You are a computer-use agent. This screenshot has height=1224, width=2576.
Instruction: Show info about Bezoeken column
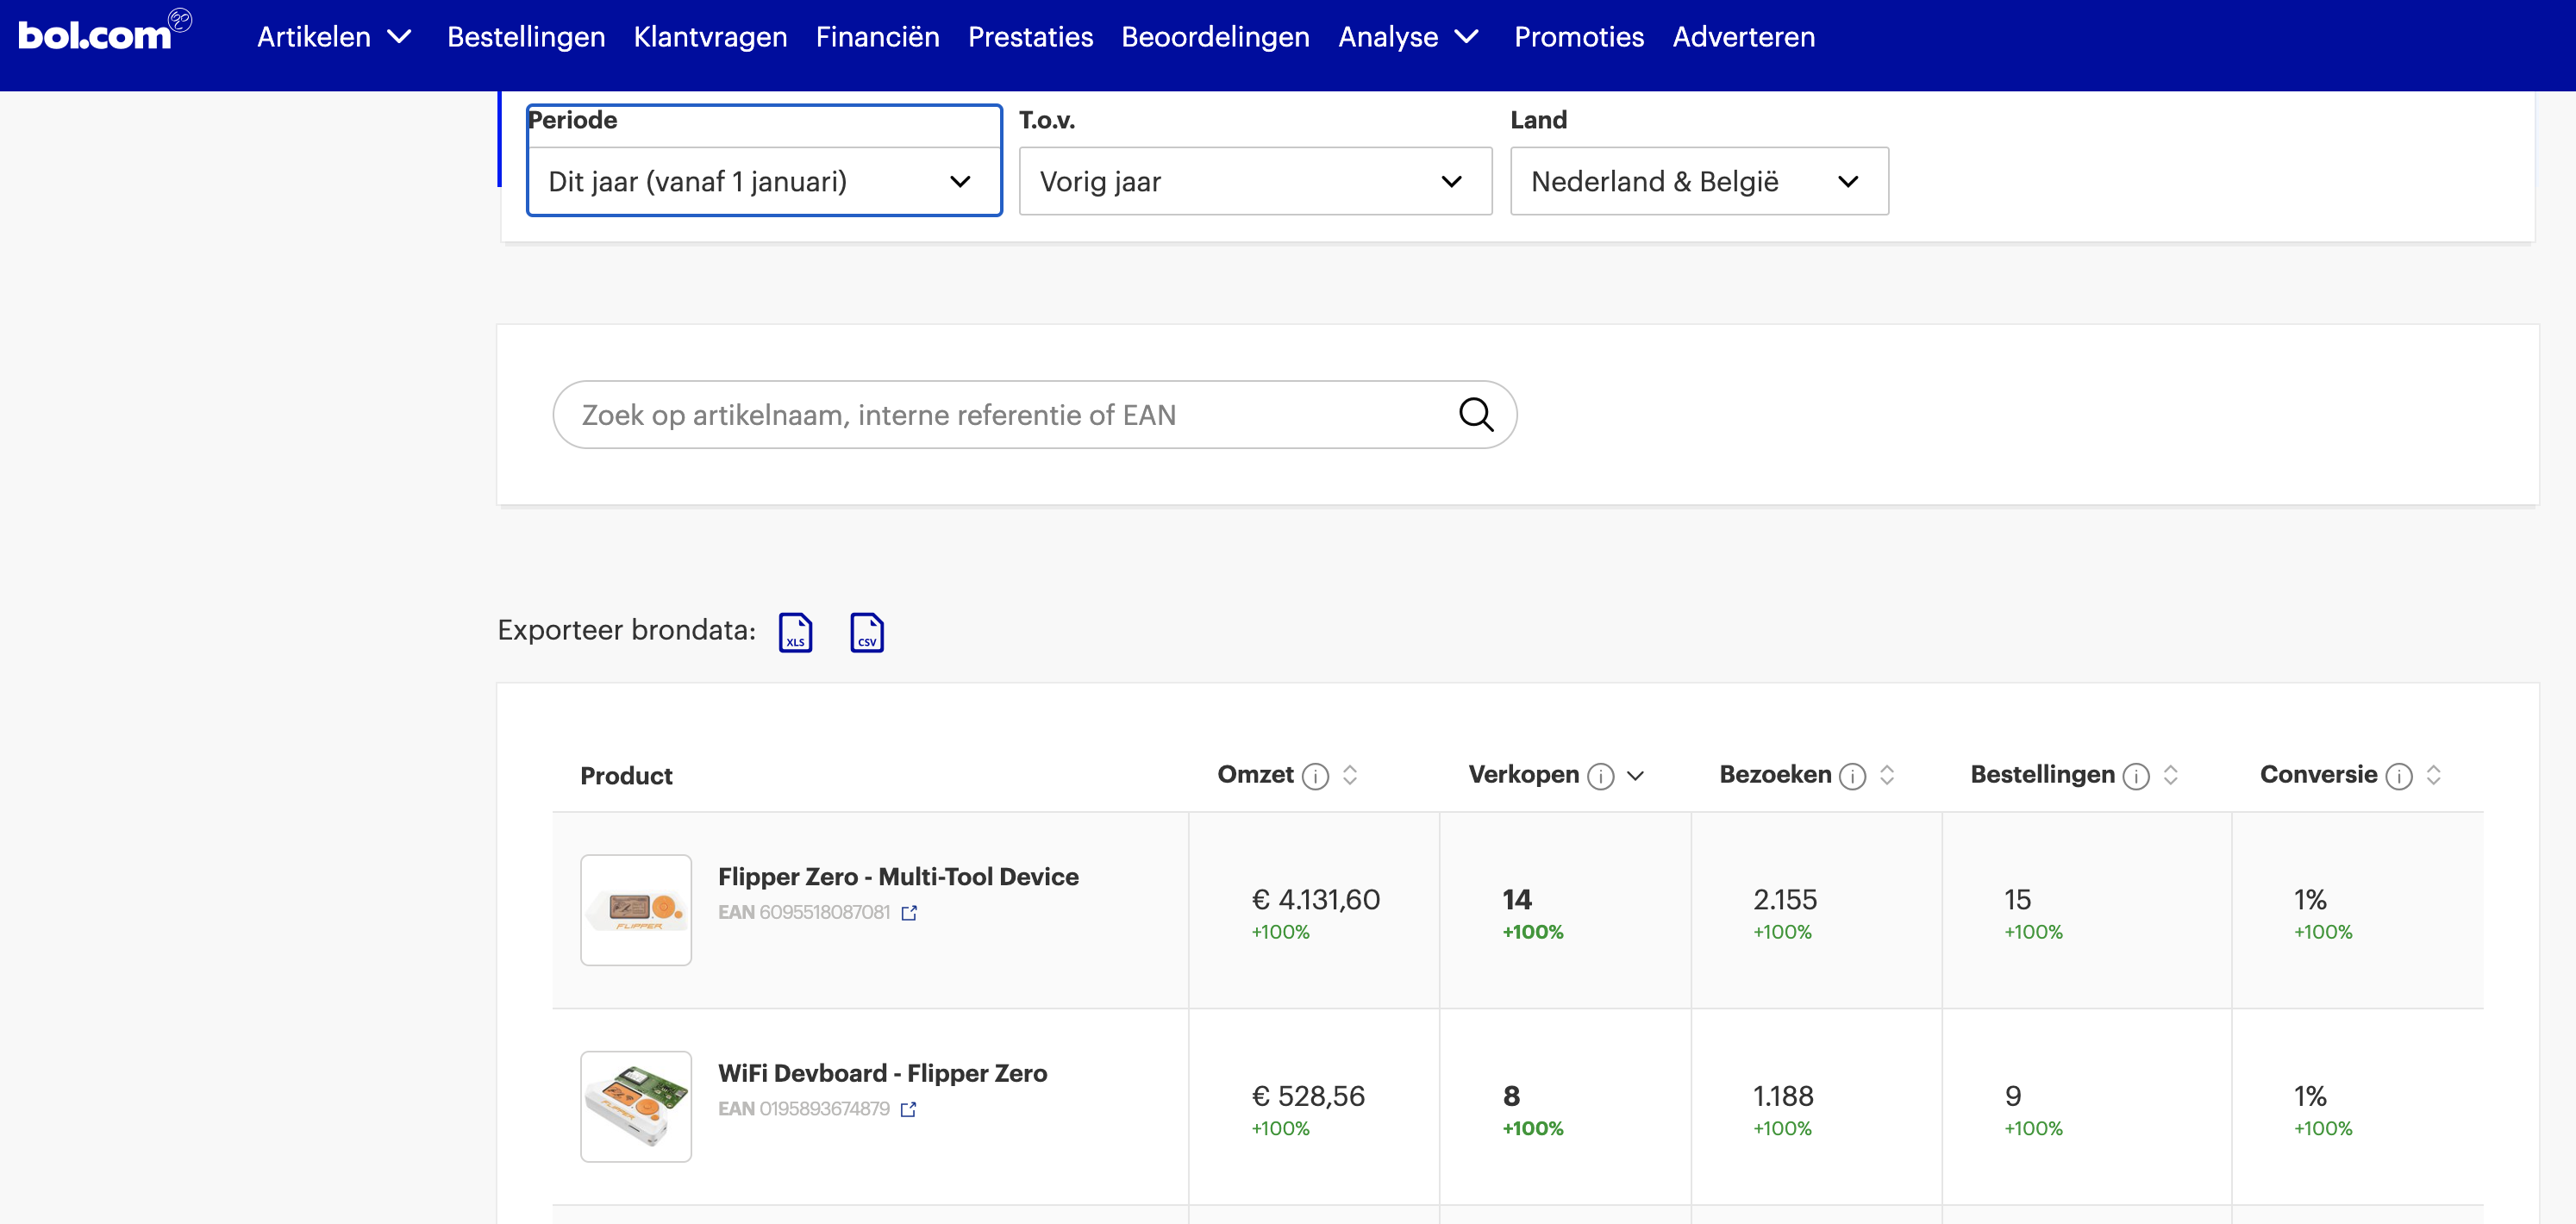click(1853, 776)
